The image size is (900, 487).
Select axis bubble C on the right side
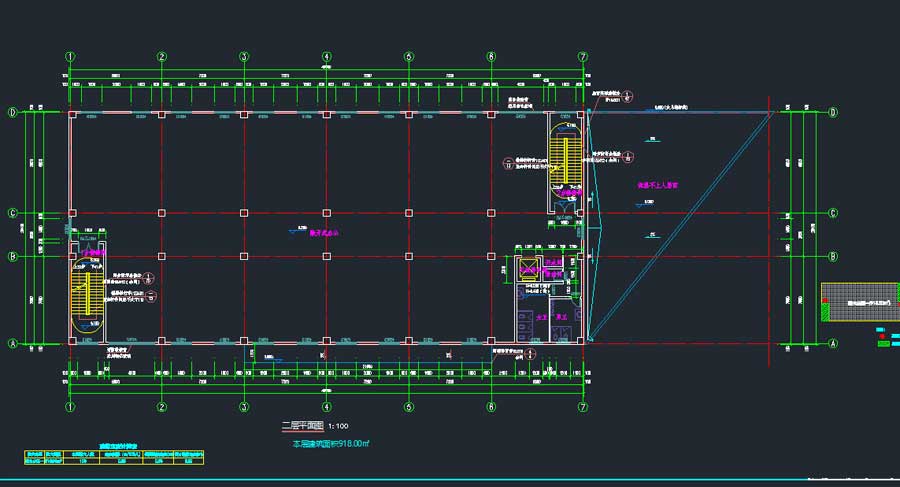[833, 213]
